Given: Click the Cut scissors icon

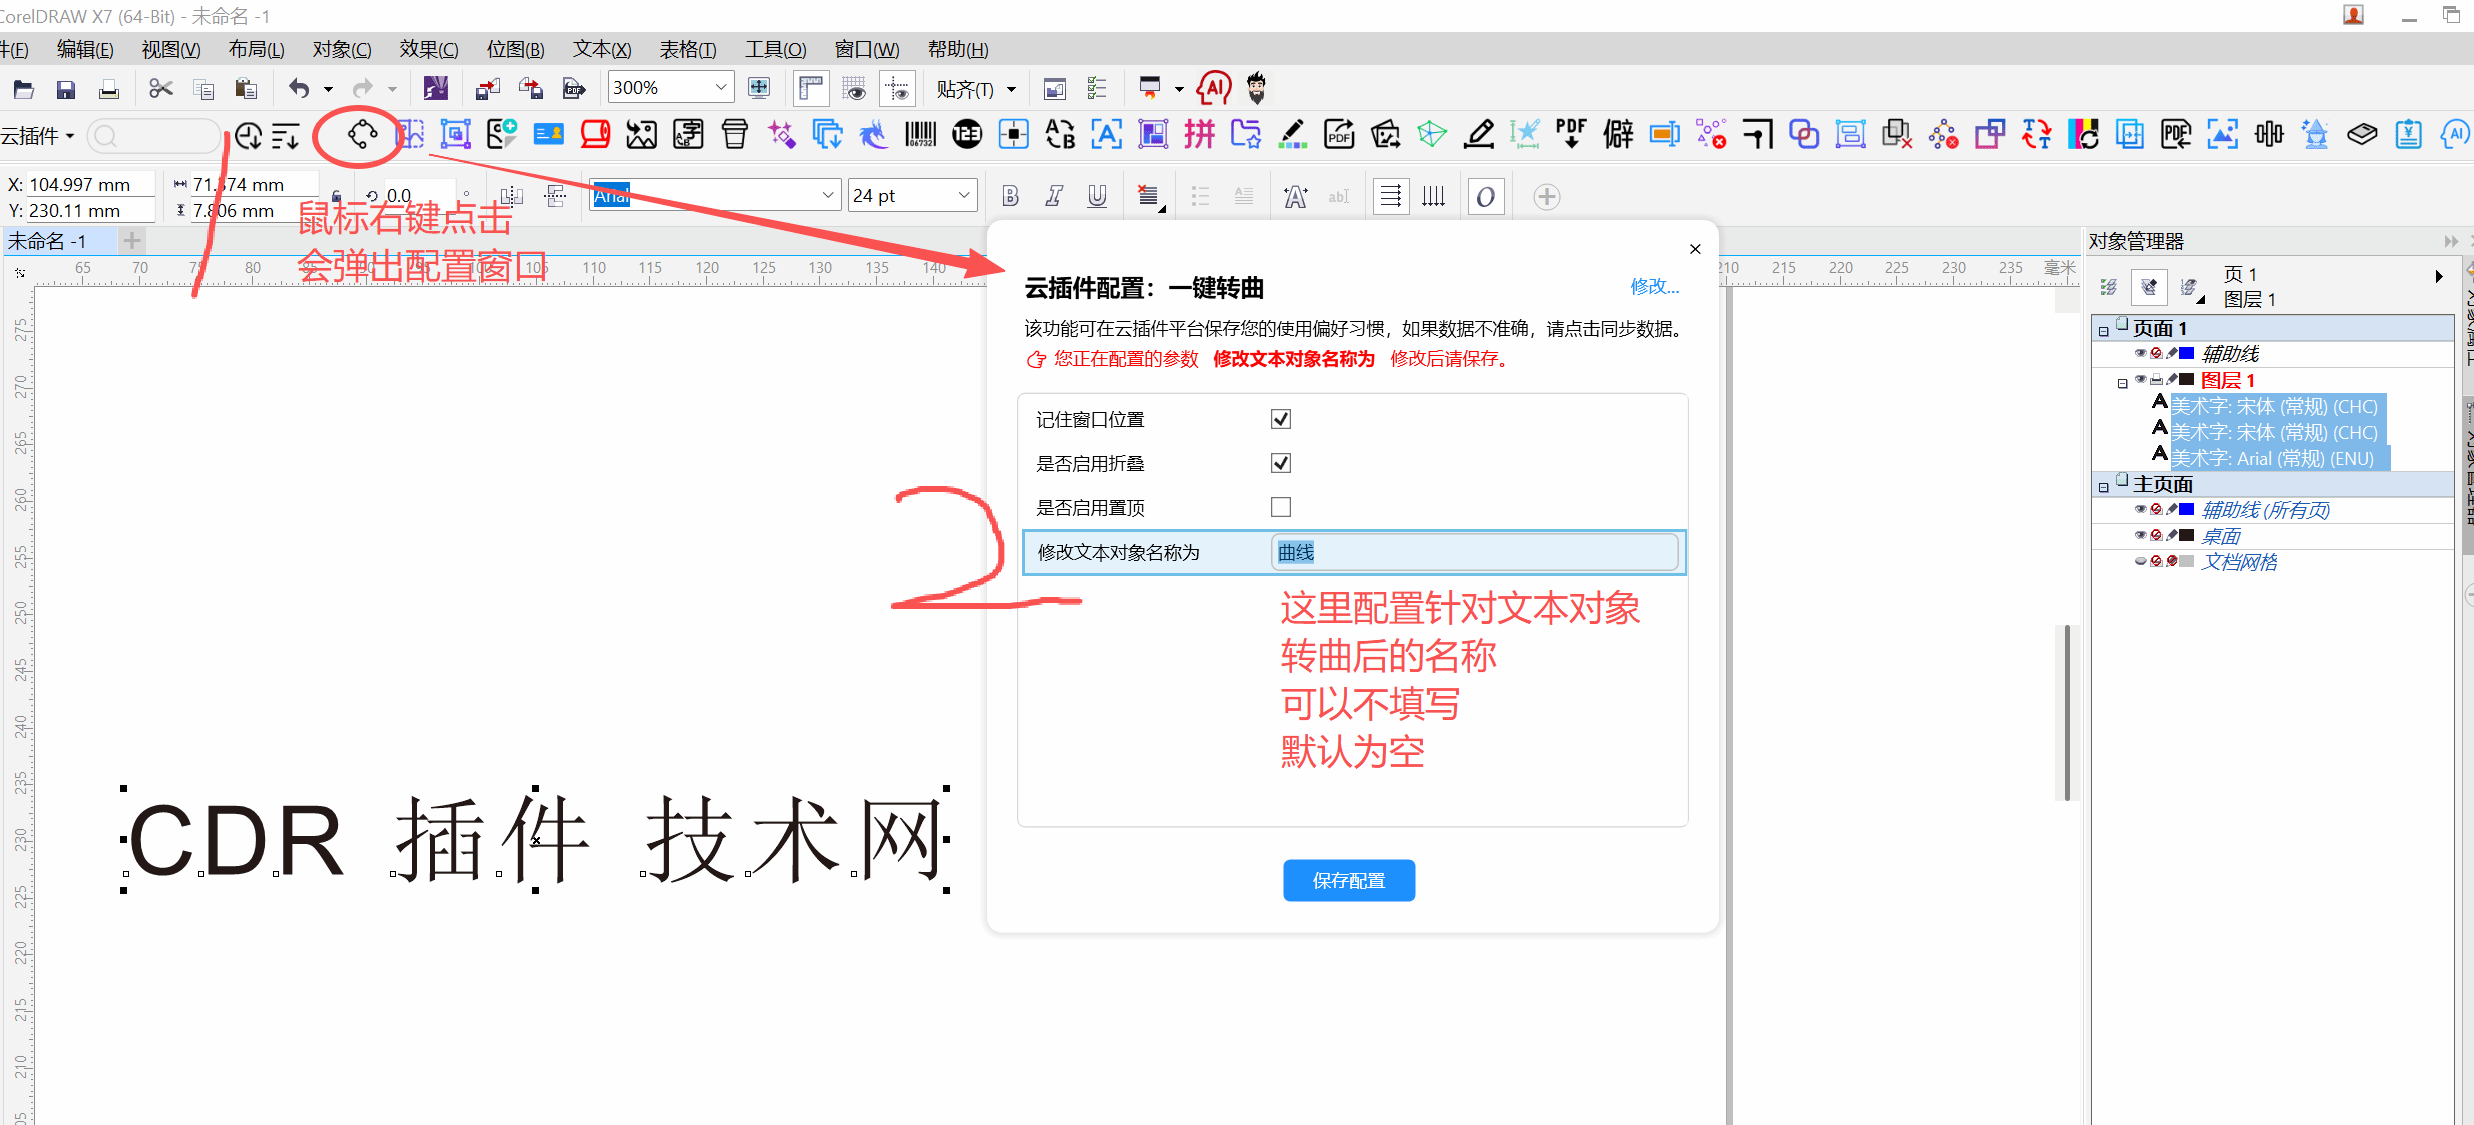Looking at the screenshot, I should point(160,89).
